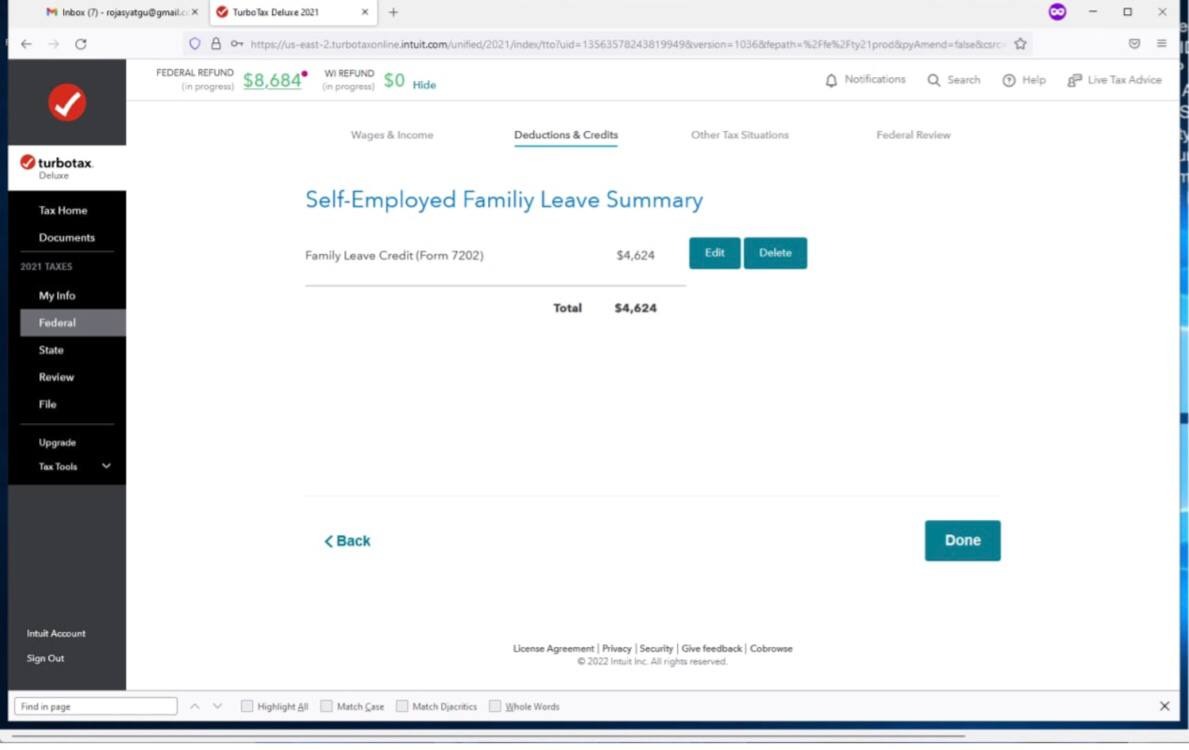Jump to previous find result arrow

(195, 706)
